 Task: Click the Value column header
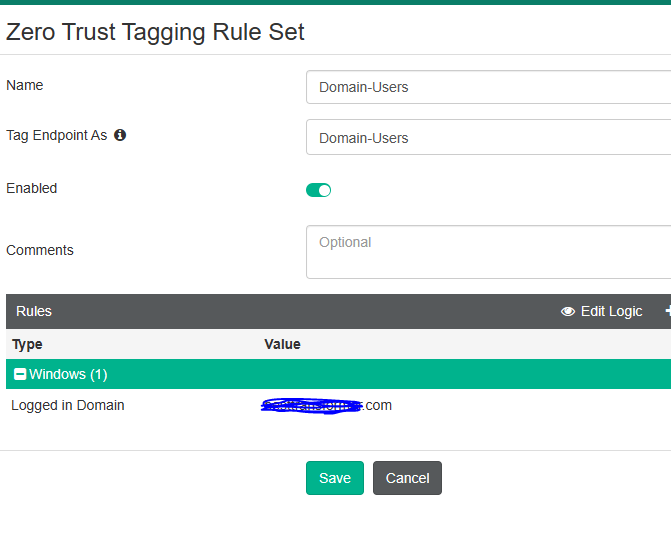[282, 344]
